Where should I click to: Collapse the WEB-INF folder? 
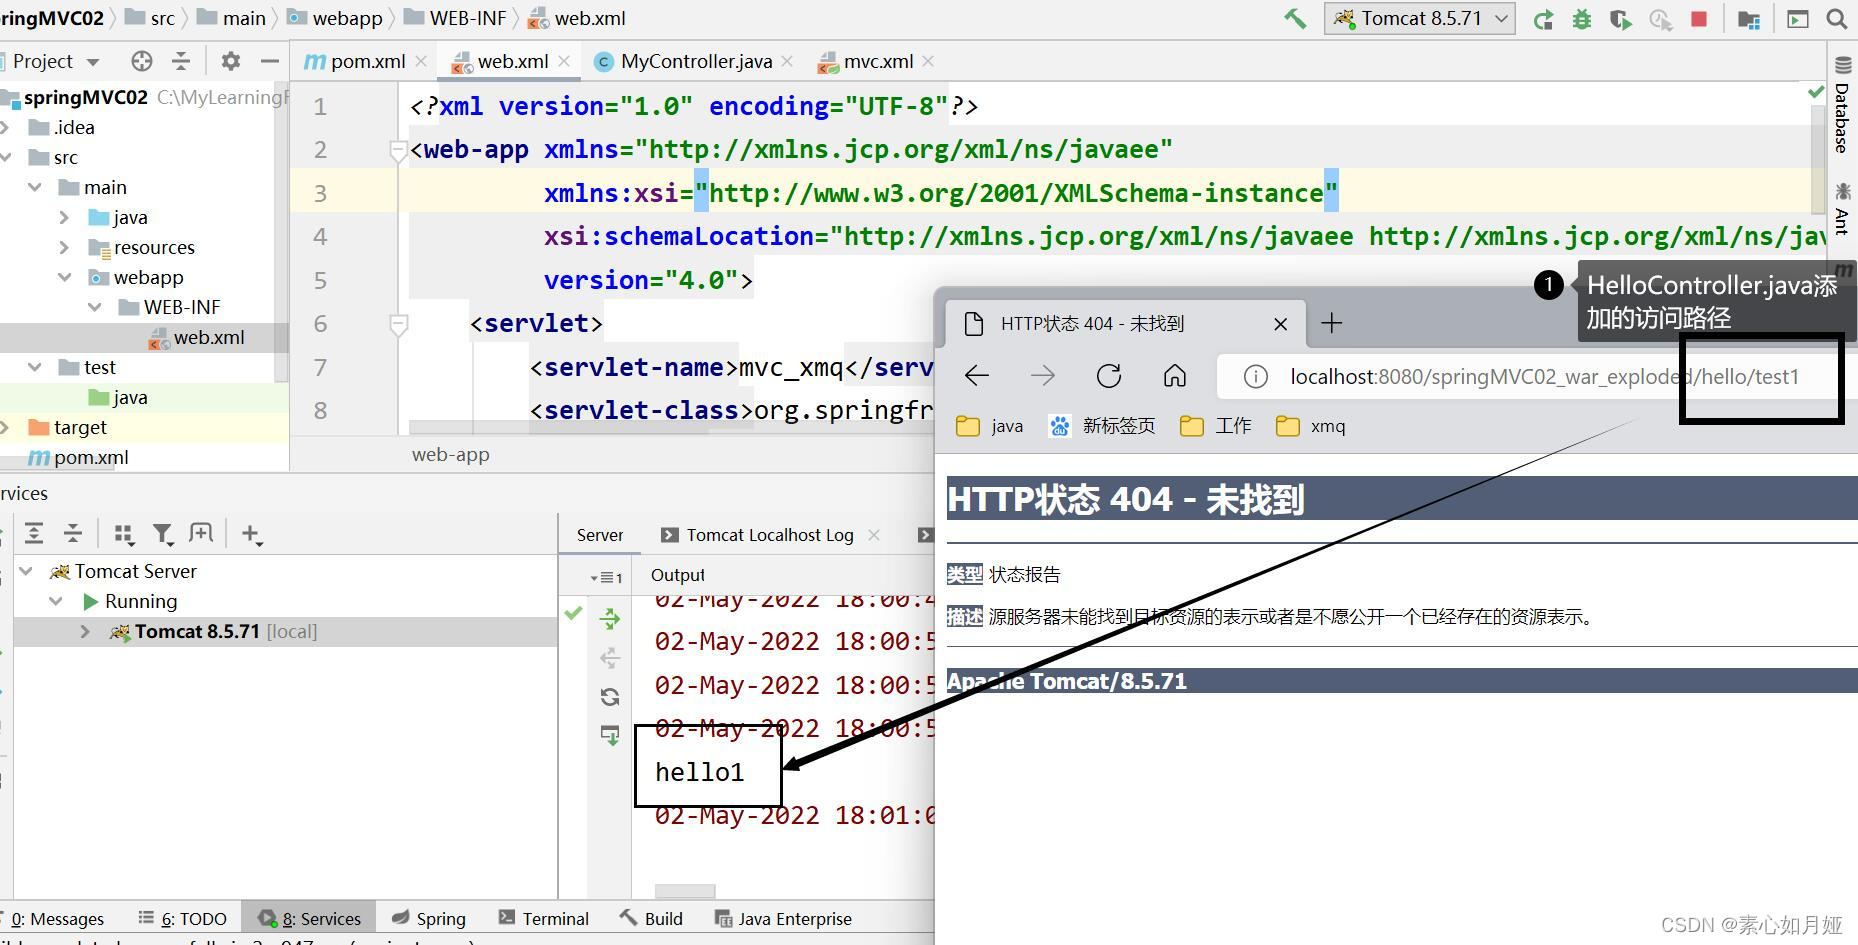(x=94, y=307)
